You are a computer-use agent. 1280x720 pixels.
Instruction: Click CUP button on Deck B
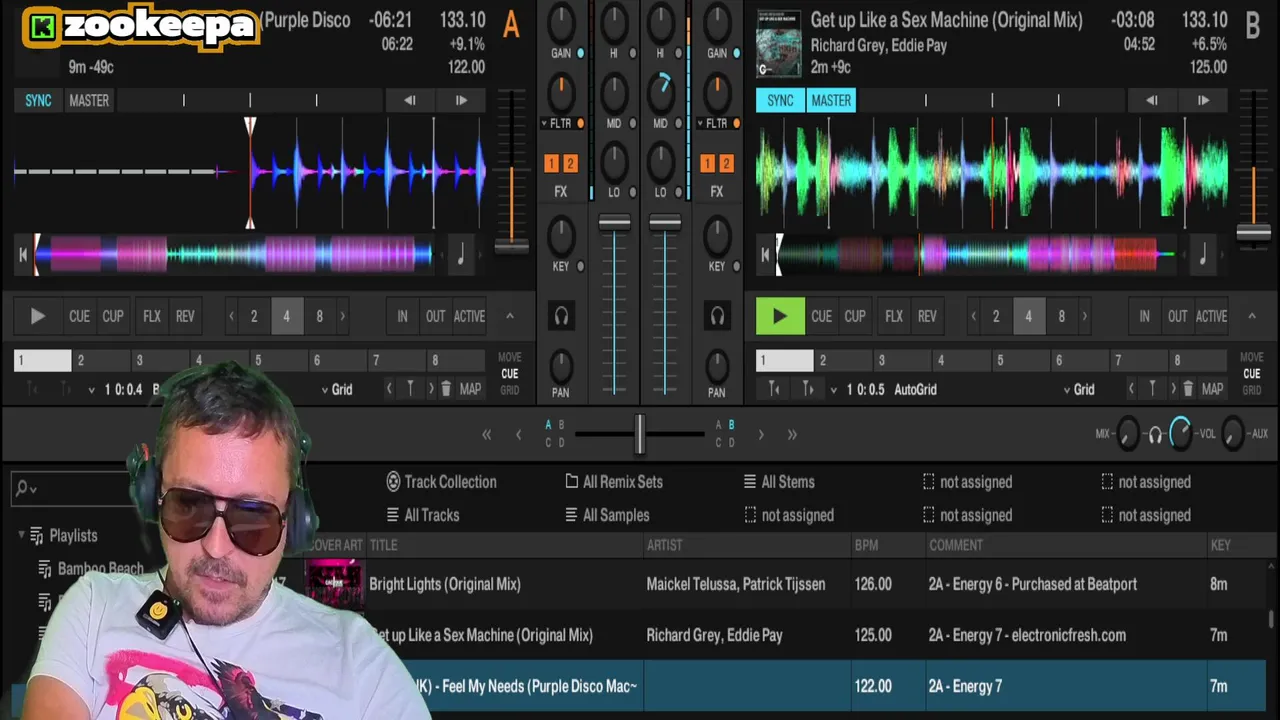pos(855,316)
